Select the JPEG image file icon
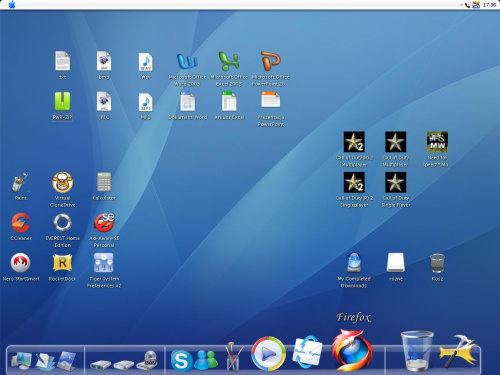Viewport: 500px width, 375px height. (x=104, y=101)
